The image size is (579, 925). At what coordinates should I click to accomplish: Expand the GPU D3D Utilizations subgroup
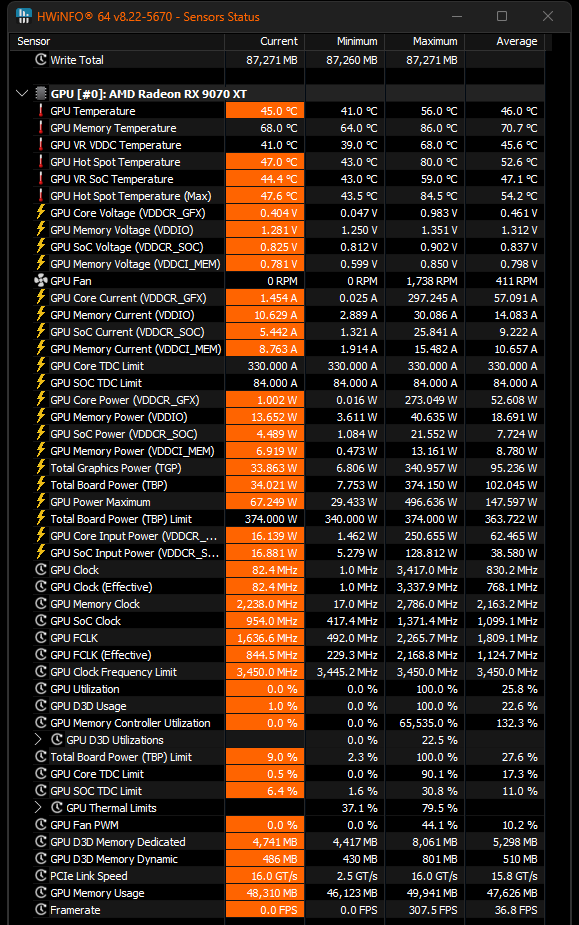point(38,740)
